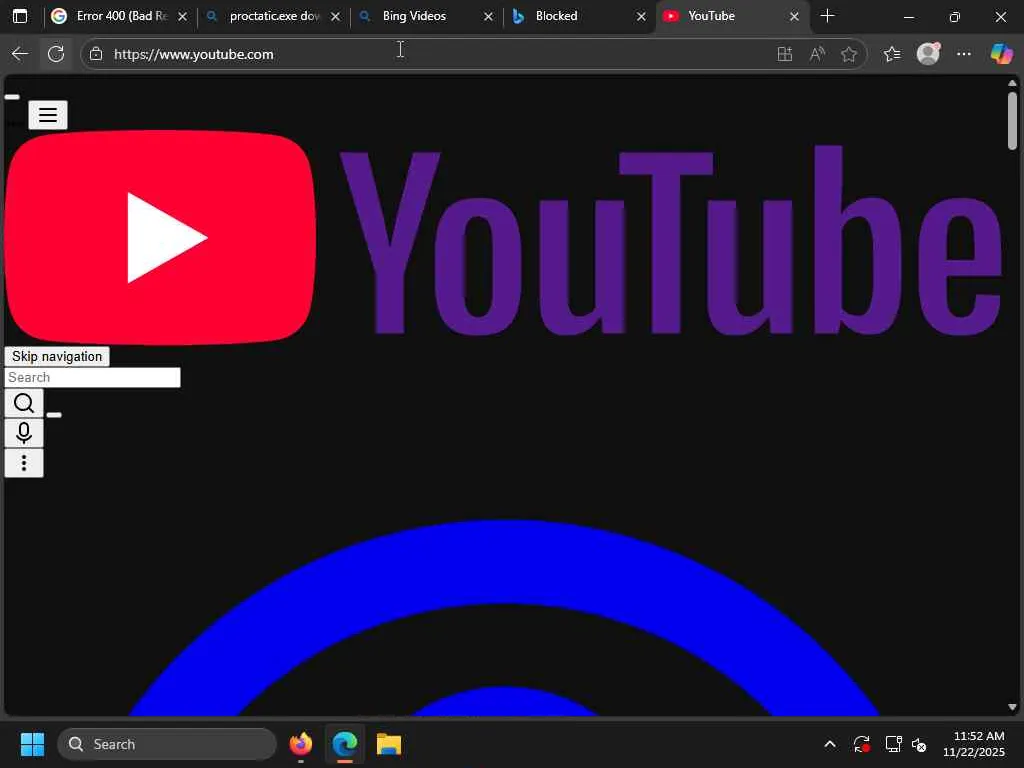Open network status tray icon
The width and height of the screenshot is (1024, 768).
893,744
